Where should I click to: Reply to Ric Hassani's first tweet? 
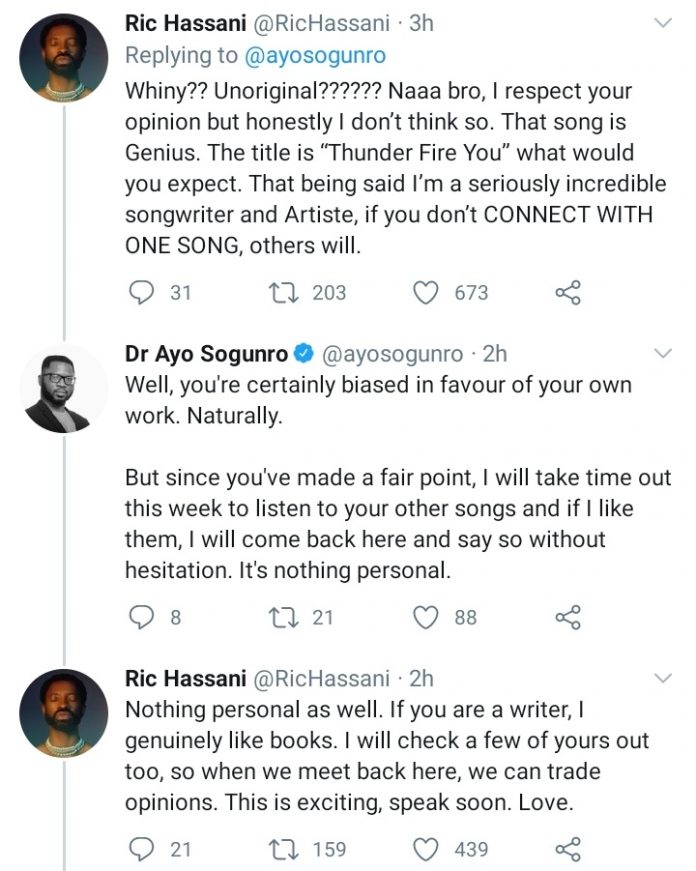[144, 292]
